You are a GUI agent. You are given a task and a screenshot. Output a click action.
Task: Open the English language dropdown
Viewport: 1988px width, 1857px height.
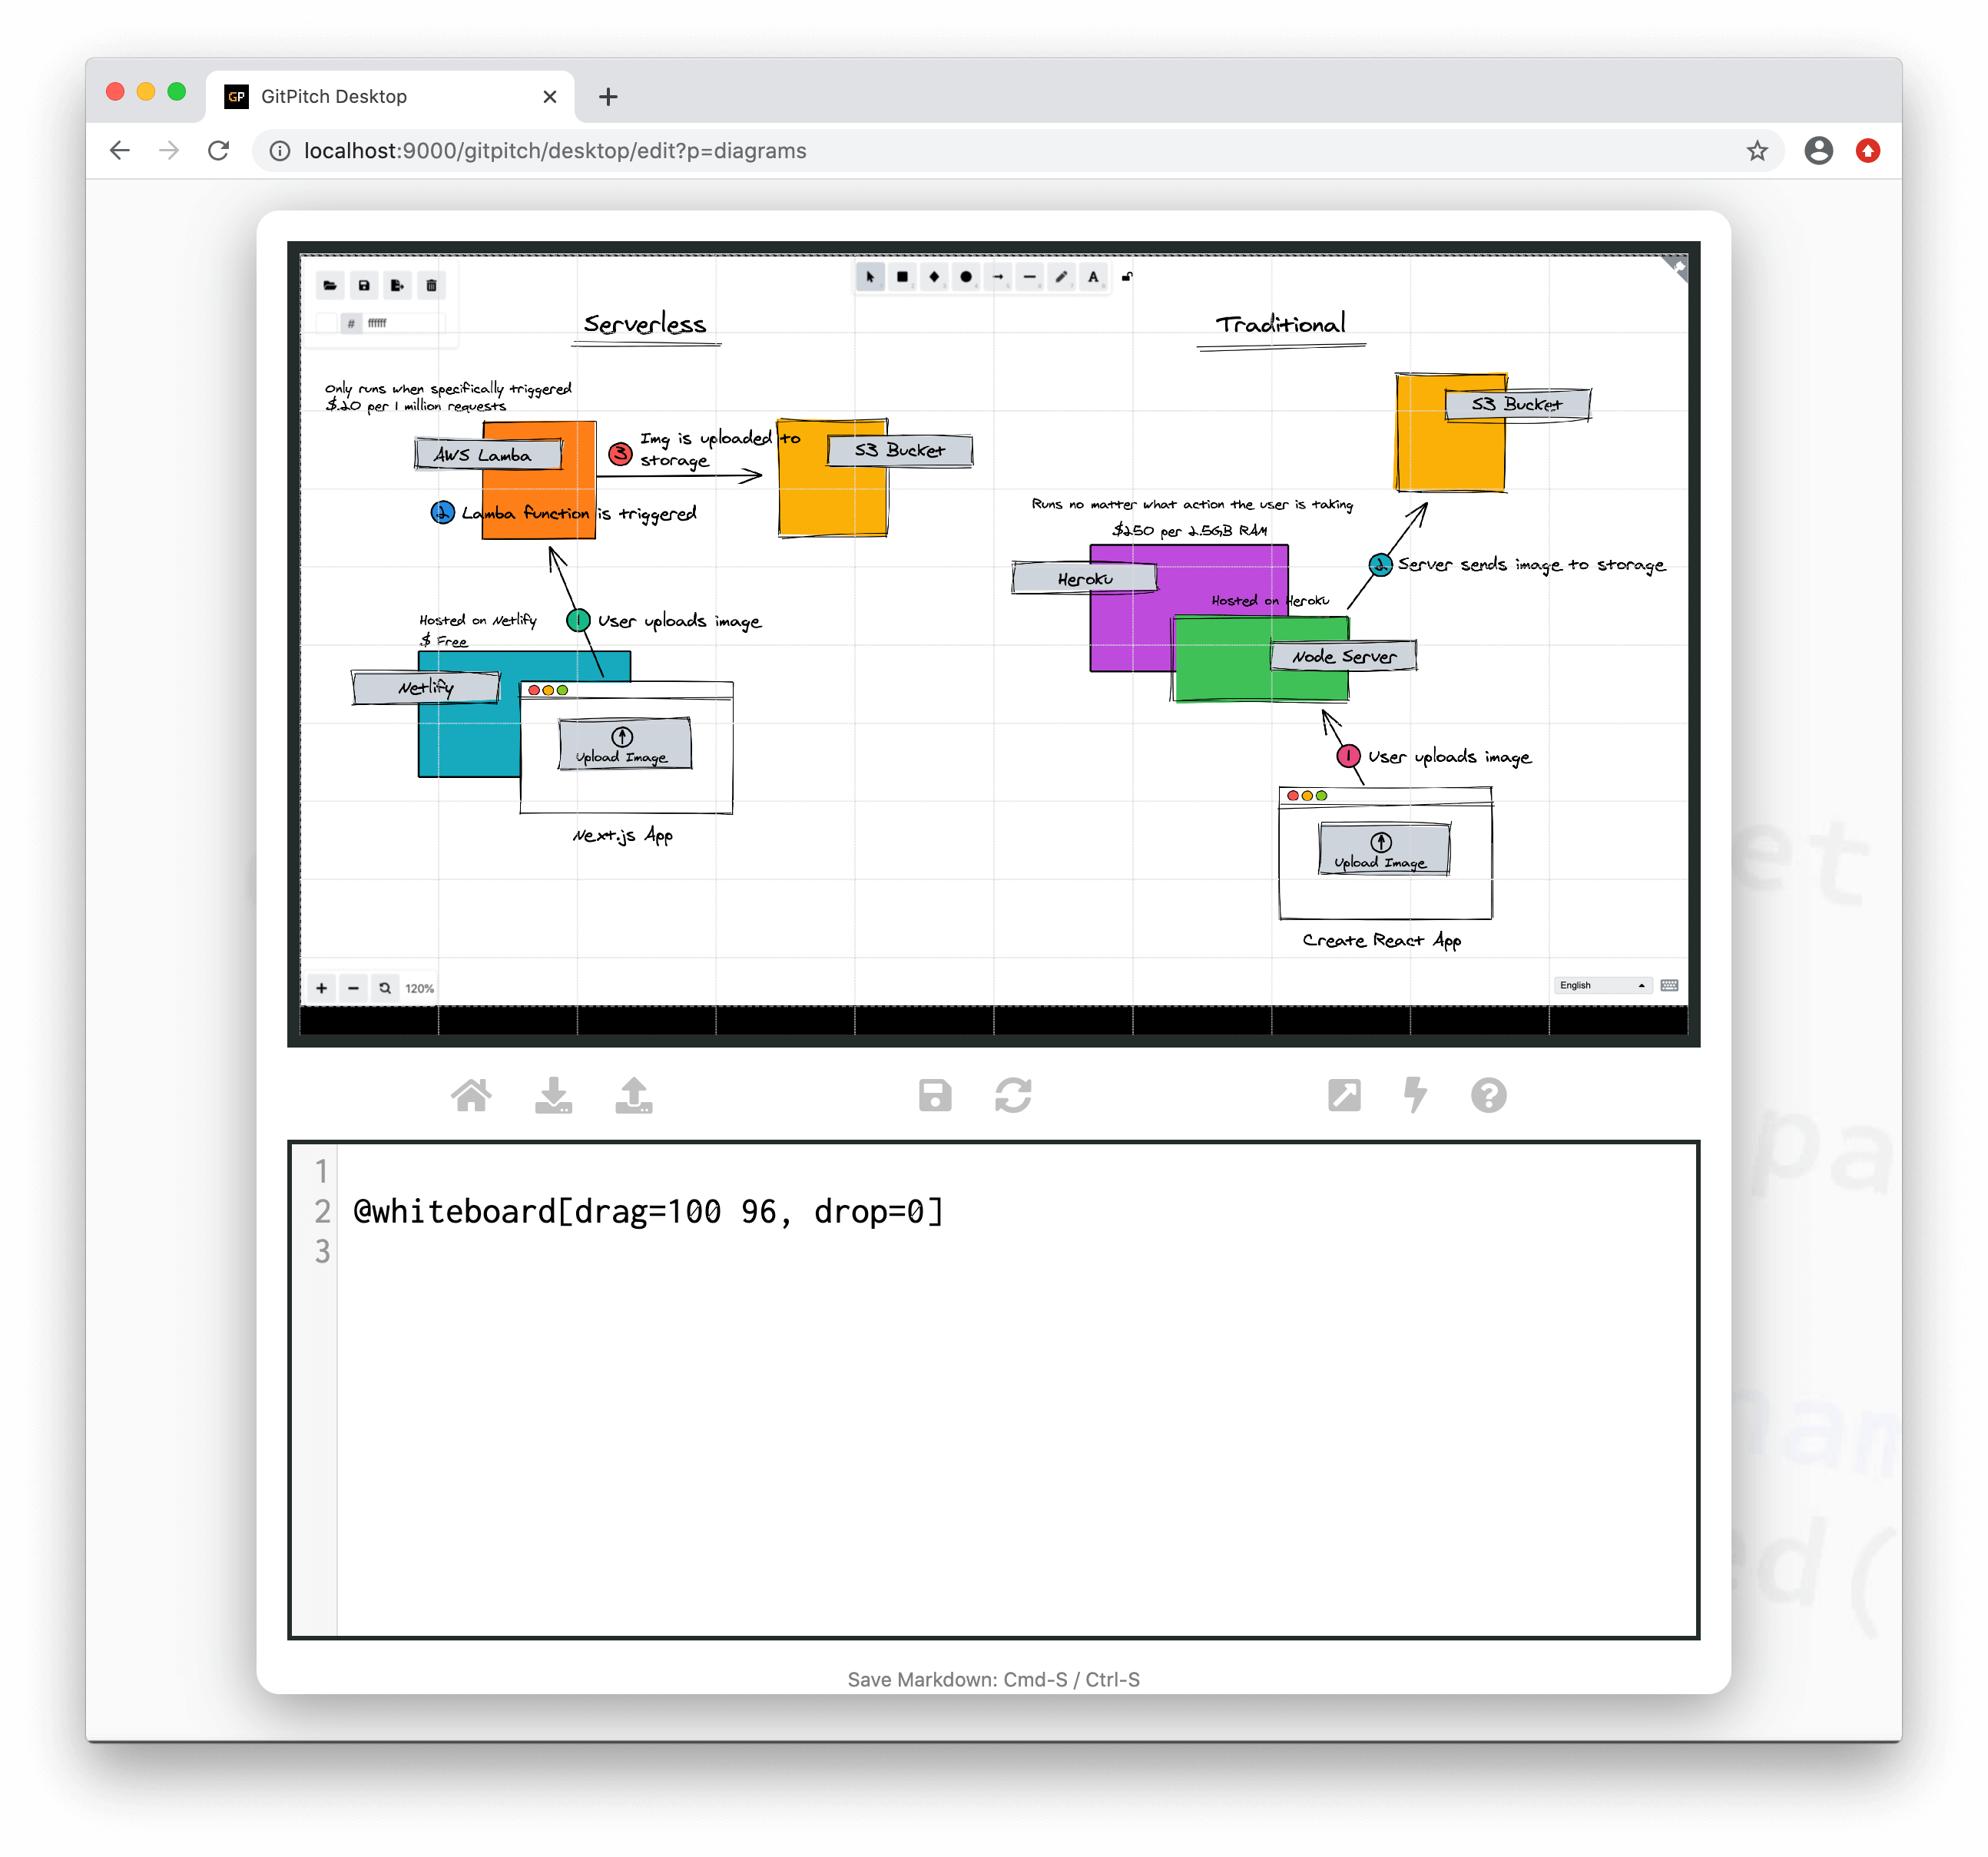[1603, 986]
